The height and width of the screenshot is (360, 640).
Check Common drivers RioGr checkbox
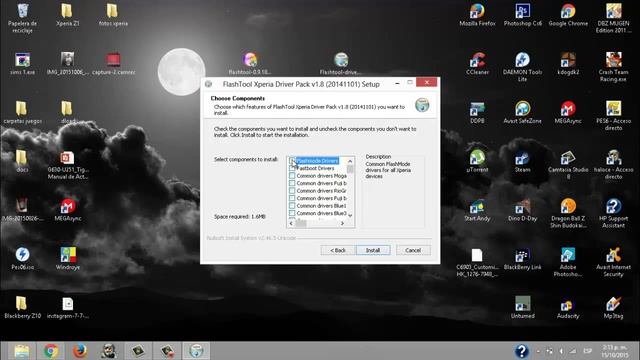(292, 191)
